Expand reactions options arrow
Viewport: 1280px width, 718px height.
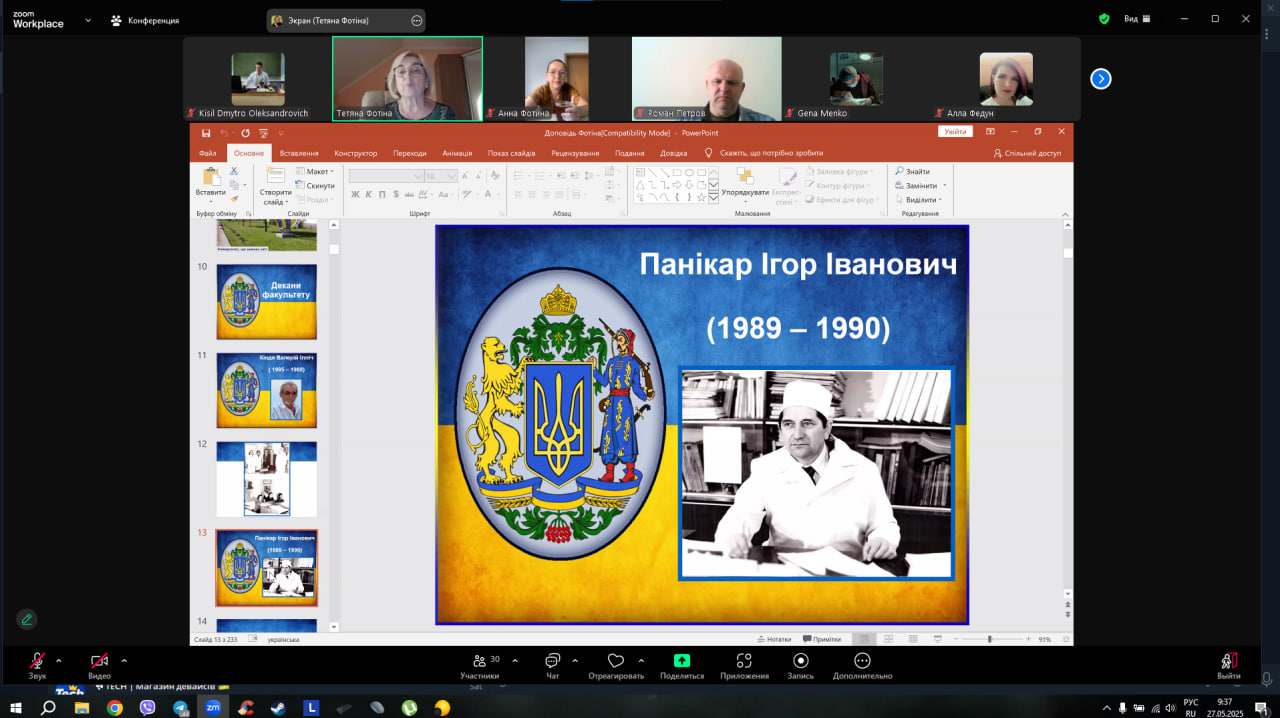coord(641,660)
